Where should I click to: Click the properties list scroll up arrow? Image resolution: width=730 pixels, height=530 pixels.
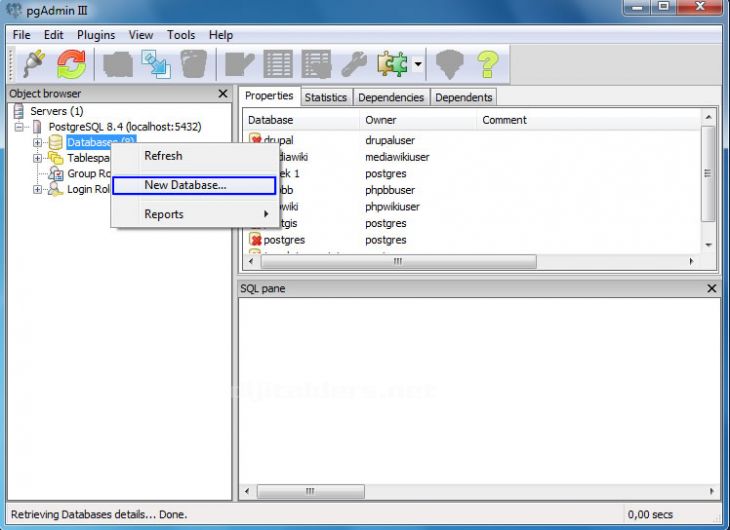tap(708, 117)
